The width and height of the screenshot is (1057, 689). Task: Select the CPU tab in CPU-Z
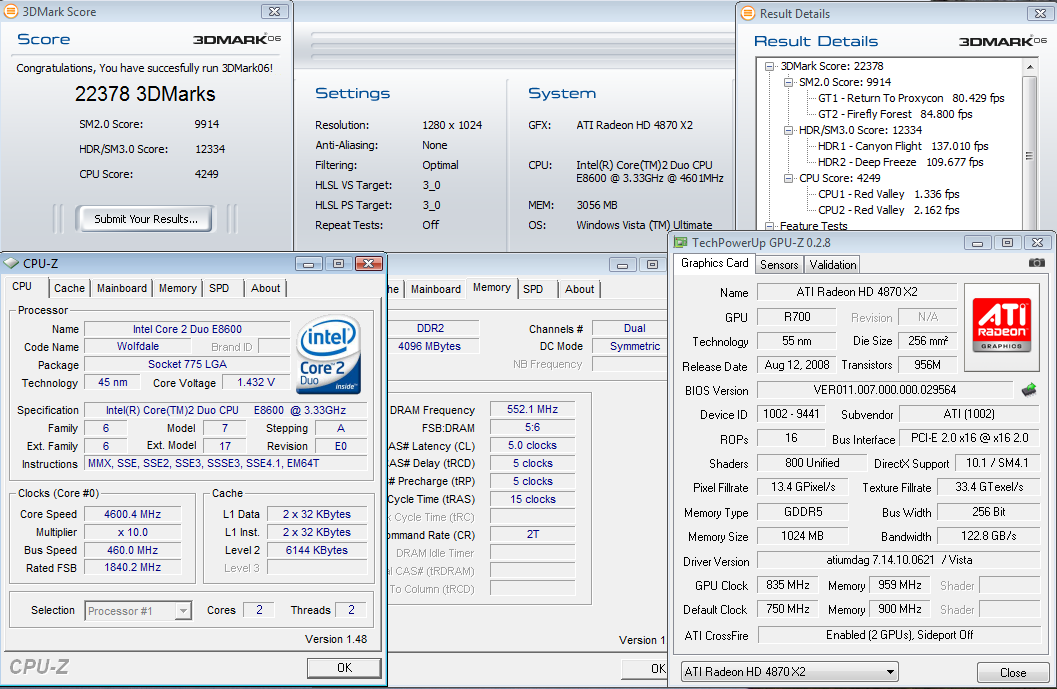click(x=22, y=287)
